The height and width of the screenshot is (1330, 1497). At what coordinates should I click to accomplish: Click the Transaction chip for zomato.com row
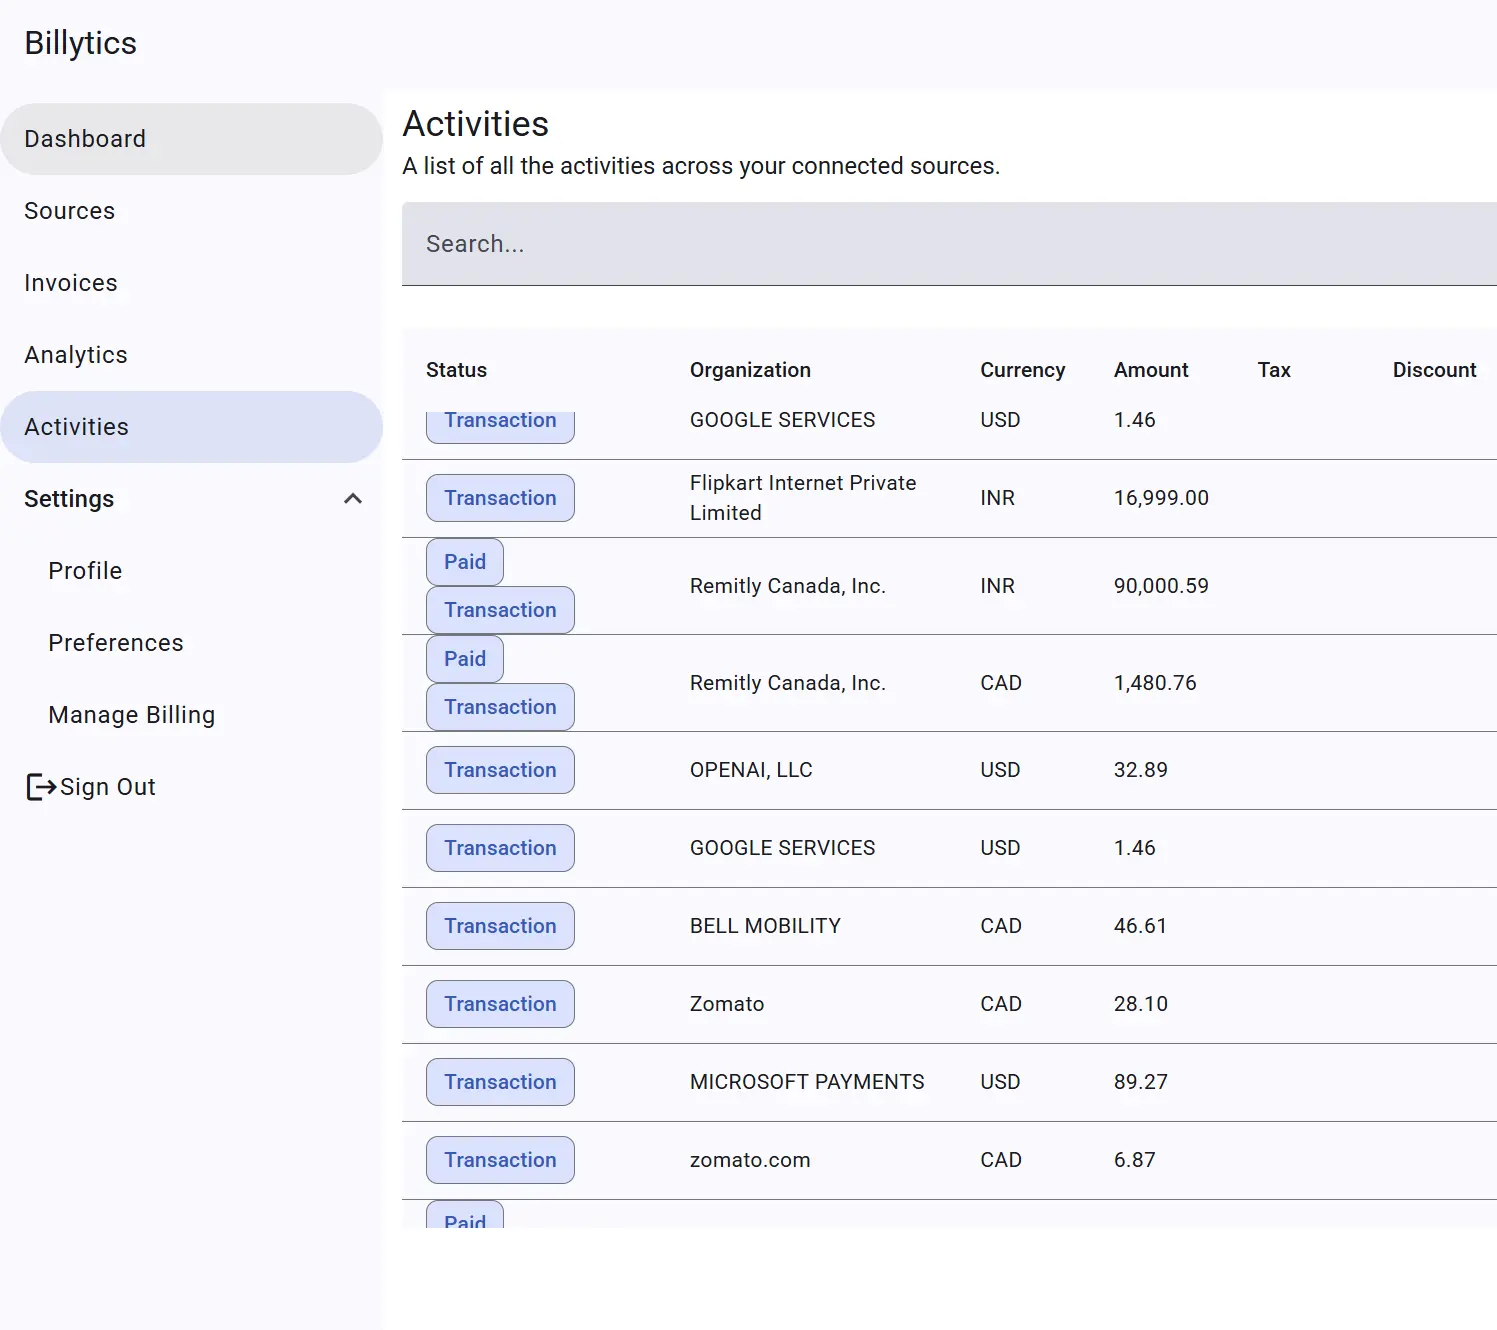pos(500,1160)
